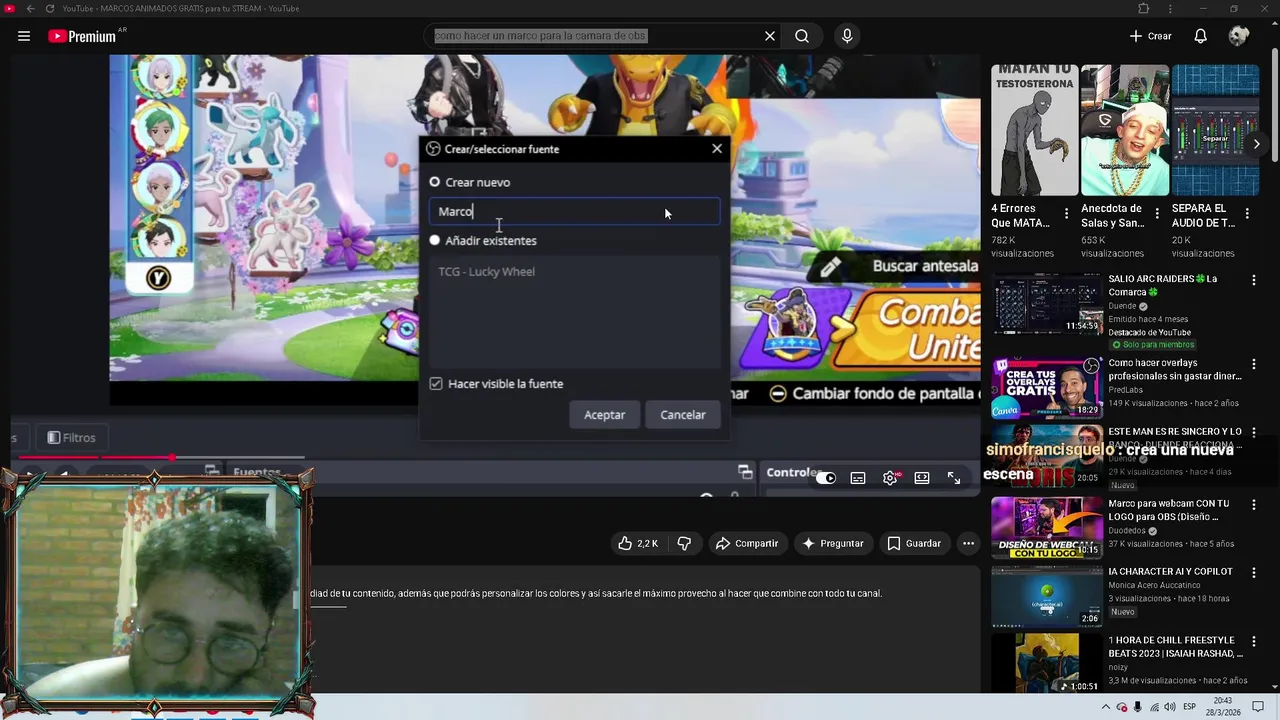Image resolution: width=1280 pixels, height=720 pixels.
Task: Reload the page with refresh icon
Action: coord(50,9)
